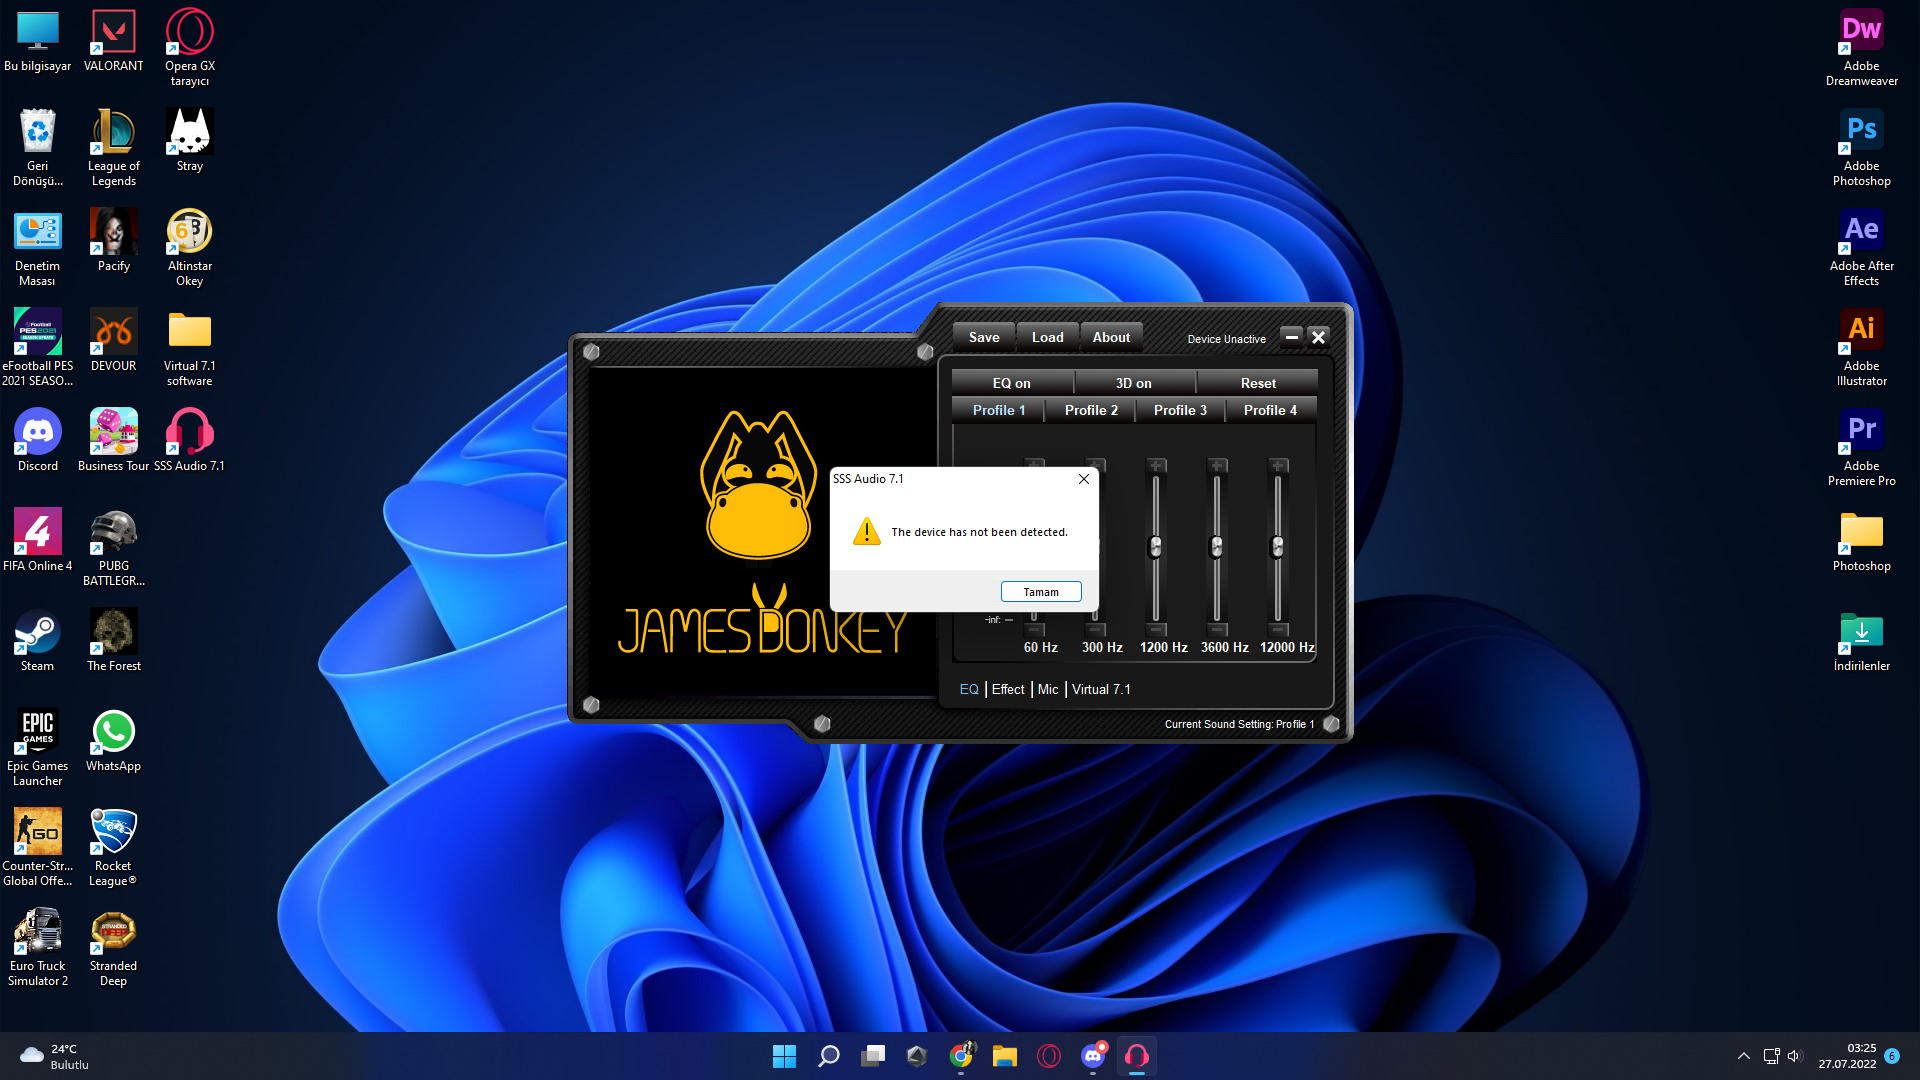Open the weather widget showing 24°C
This screenshot has width=1920, height=1080.
coord(55,1056)
